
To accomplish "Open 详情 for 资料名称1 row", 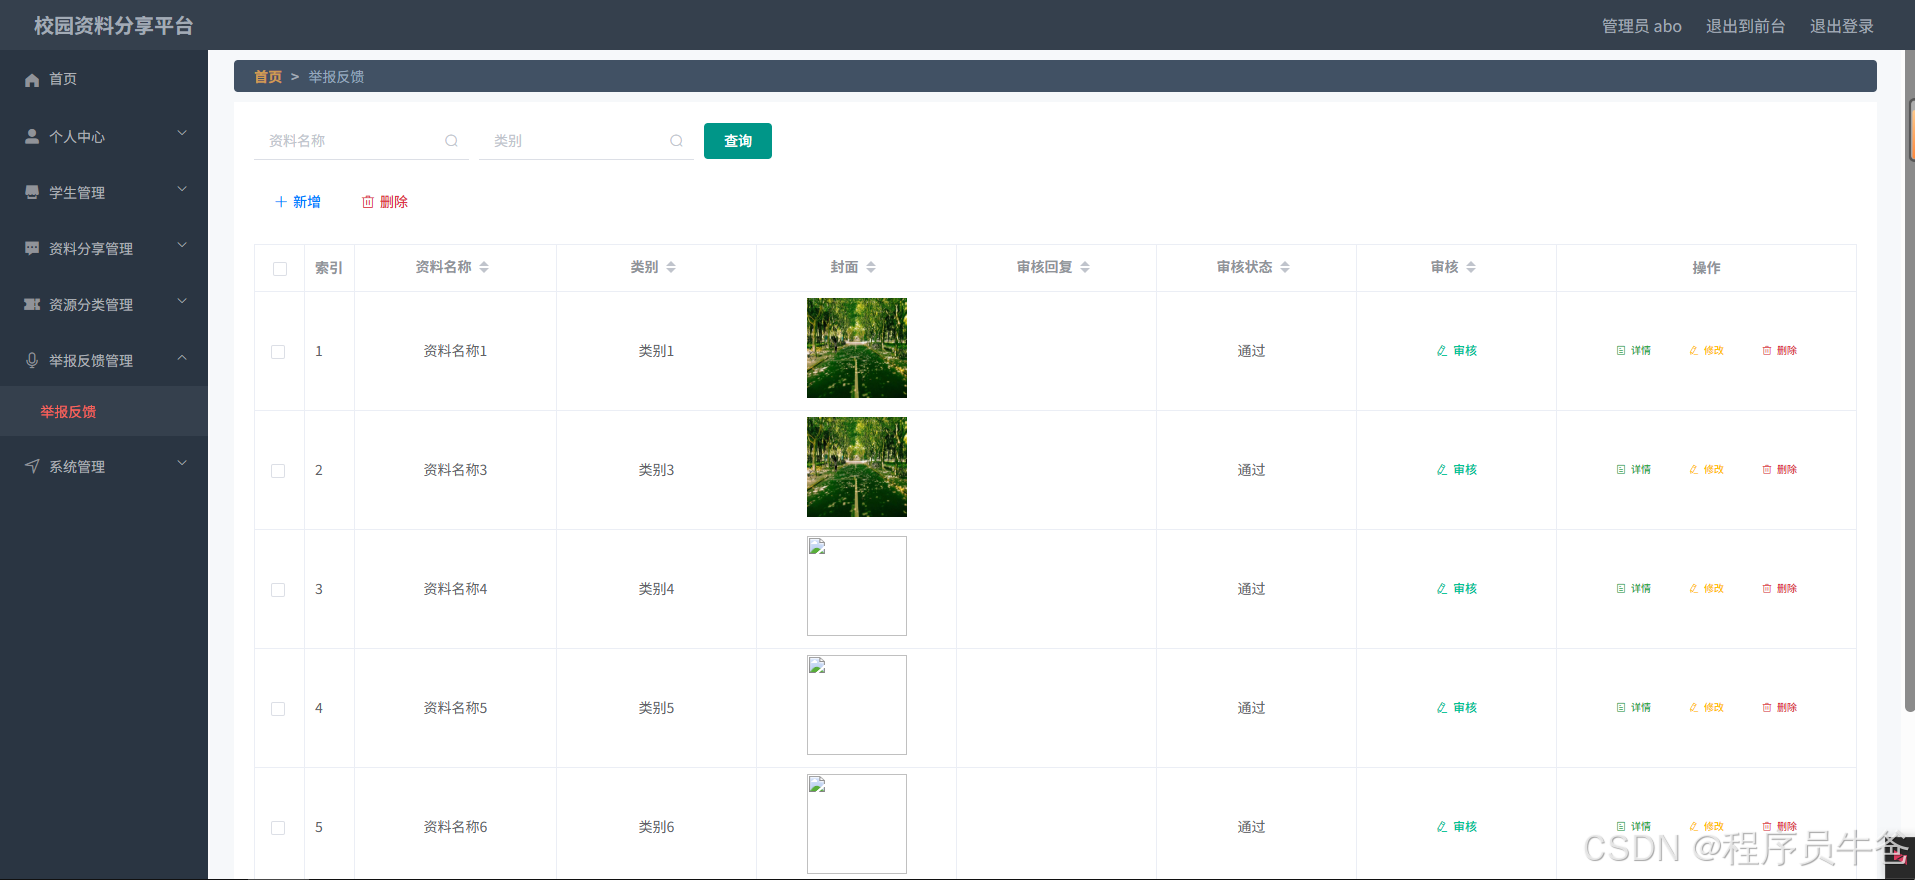I will tap(1634, 351).
